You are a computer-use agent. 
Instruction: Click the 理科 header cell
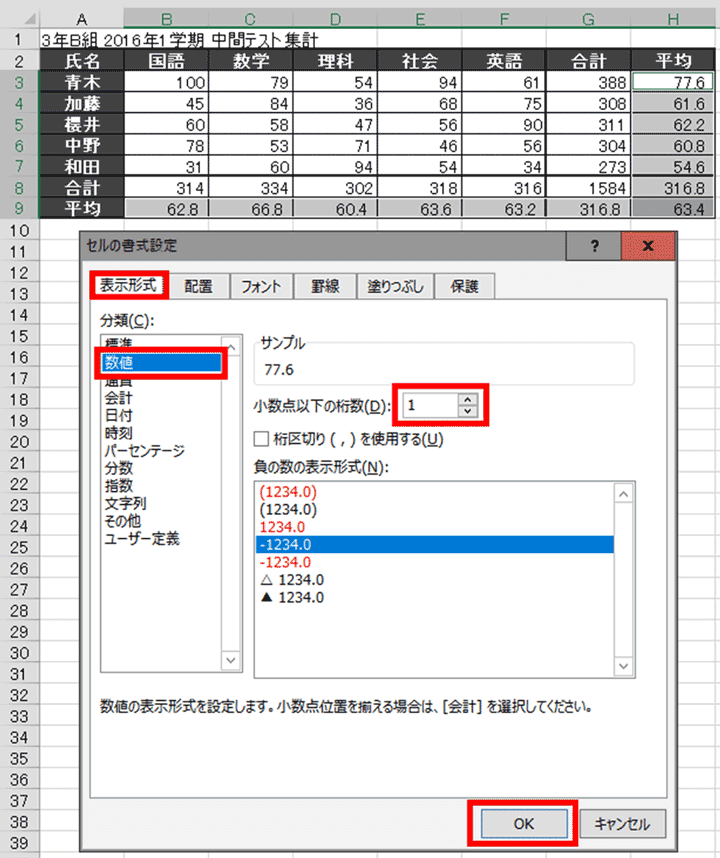[x=335, y=61]
